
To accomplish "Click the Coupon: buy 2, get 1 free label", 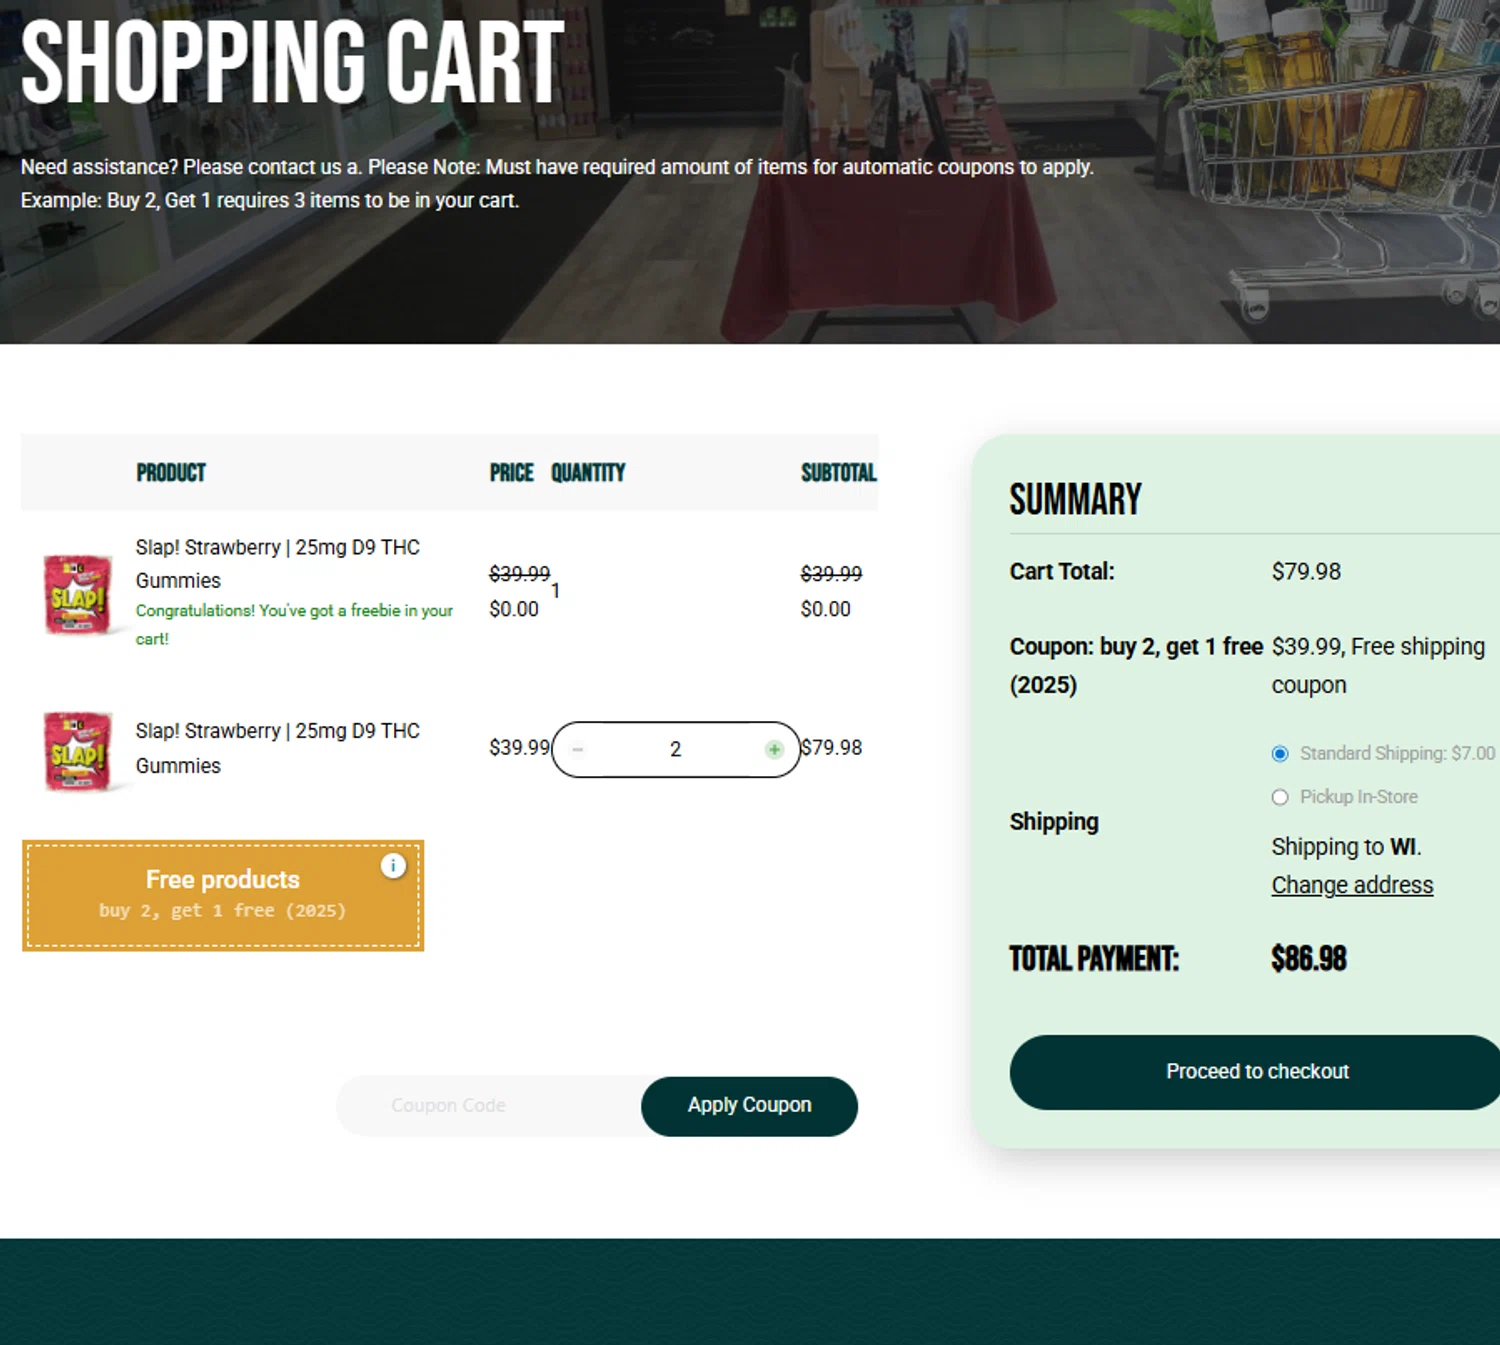I will pos(1136,665).
